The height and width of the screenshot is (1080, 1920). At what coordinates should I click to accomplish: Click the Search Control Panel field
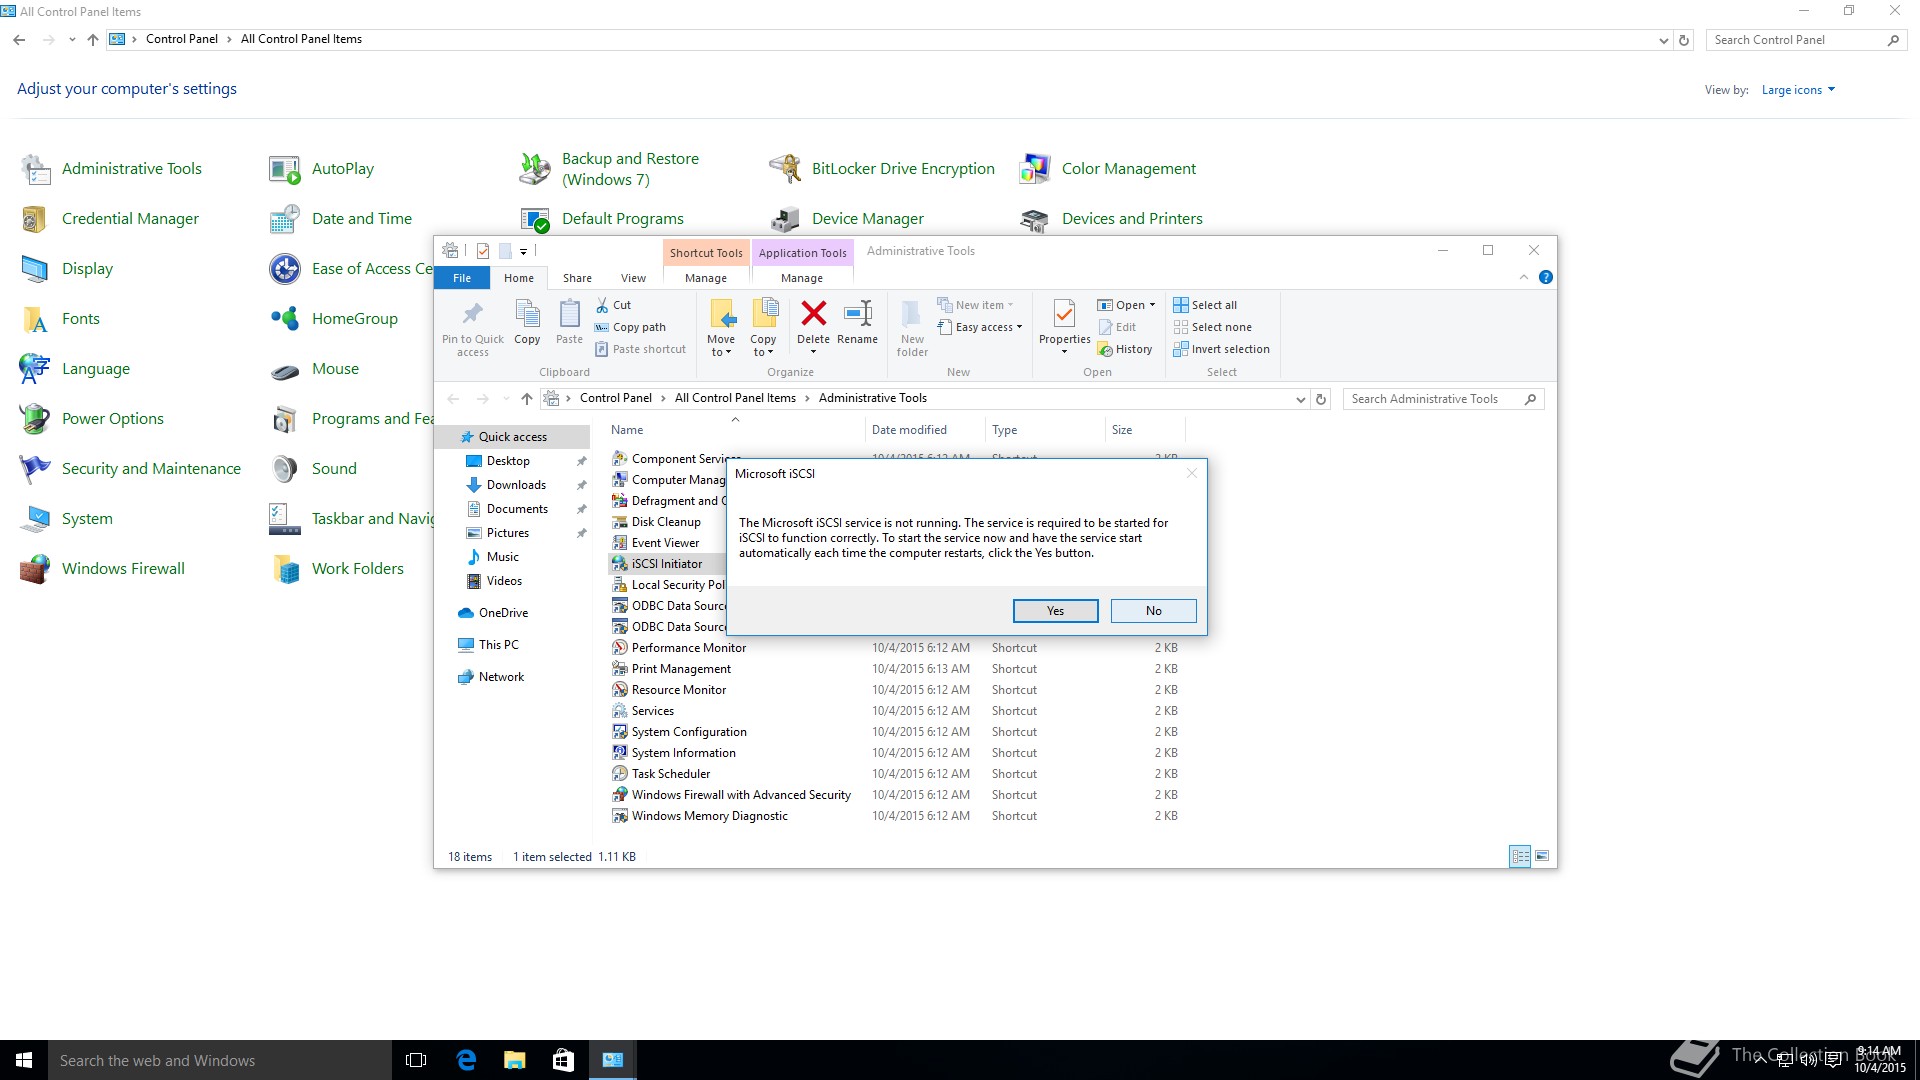(1805, 40)
